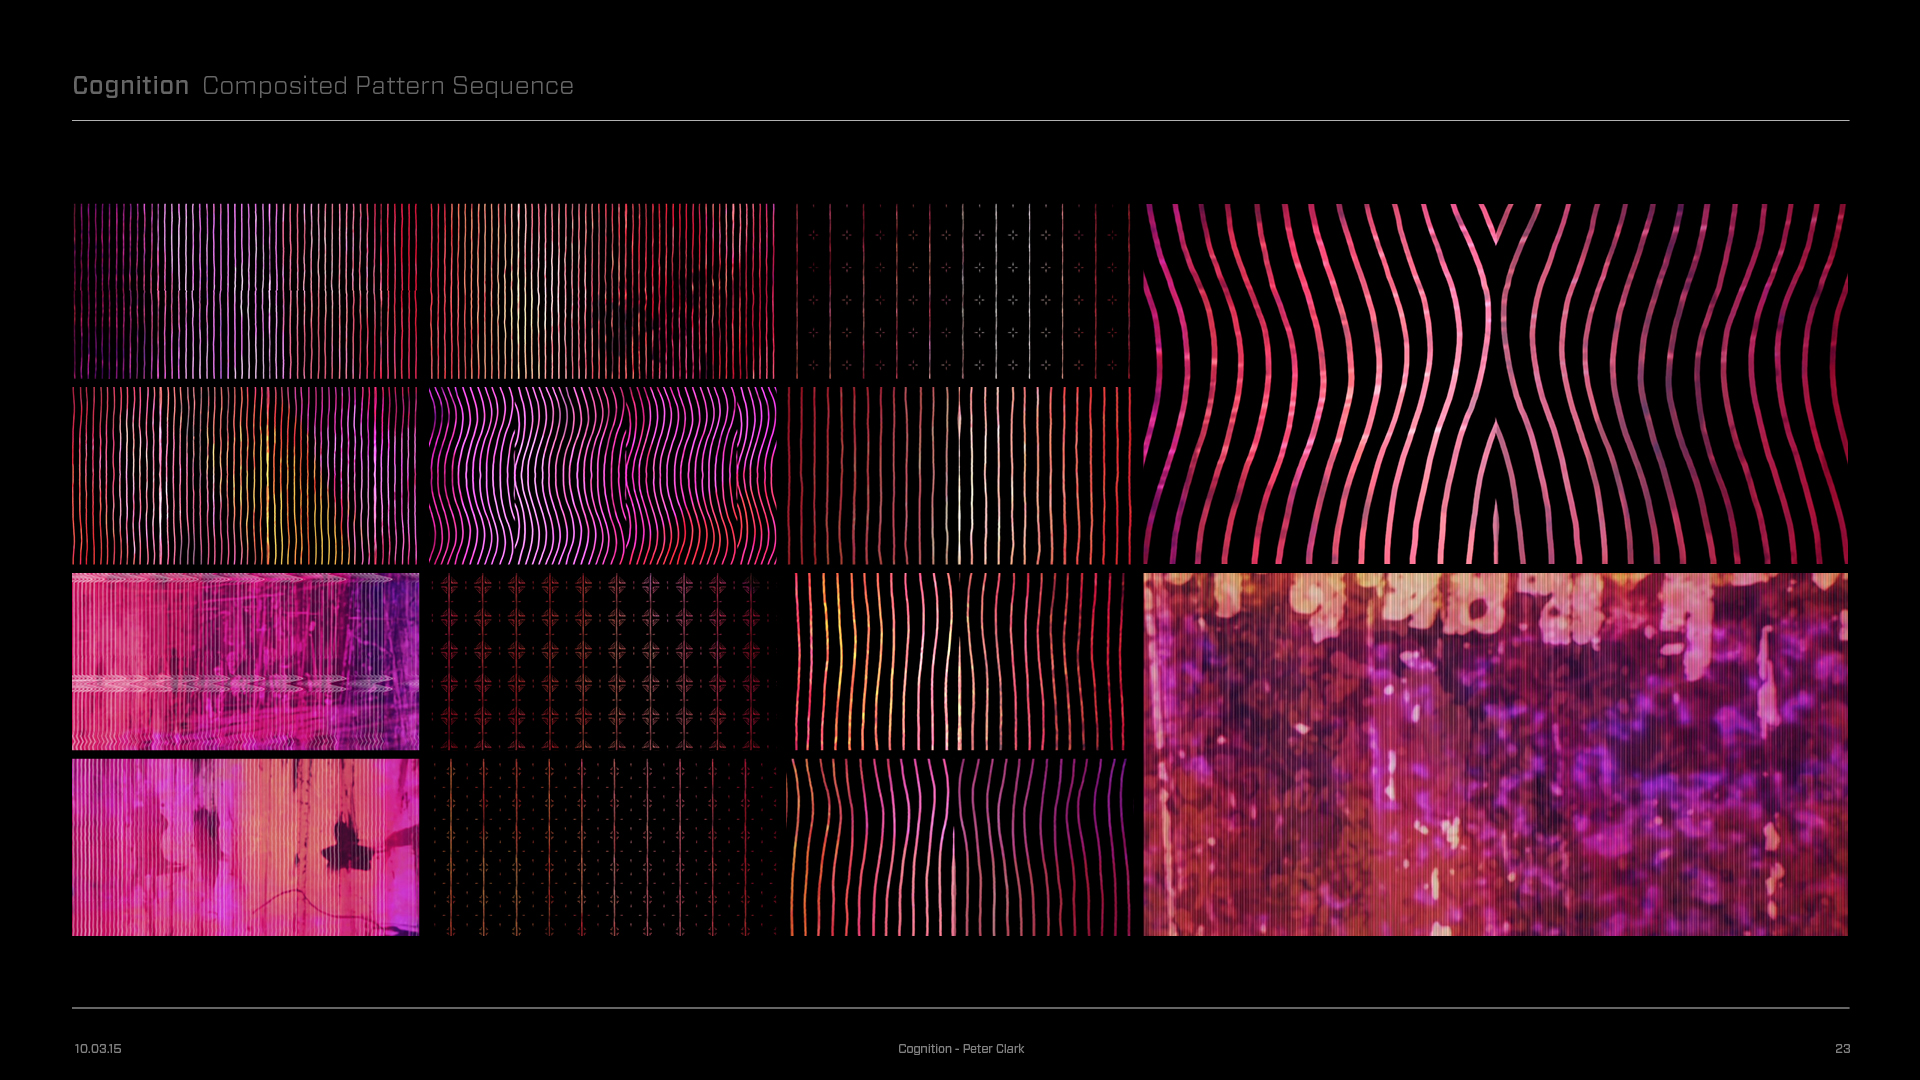Screen dimensions: 1920x1080
Task: Click 'Composited Pattern Sequence' subtitle text
Action: click(x=388, y=86)
